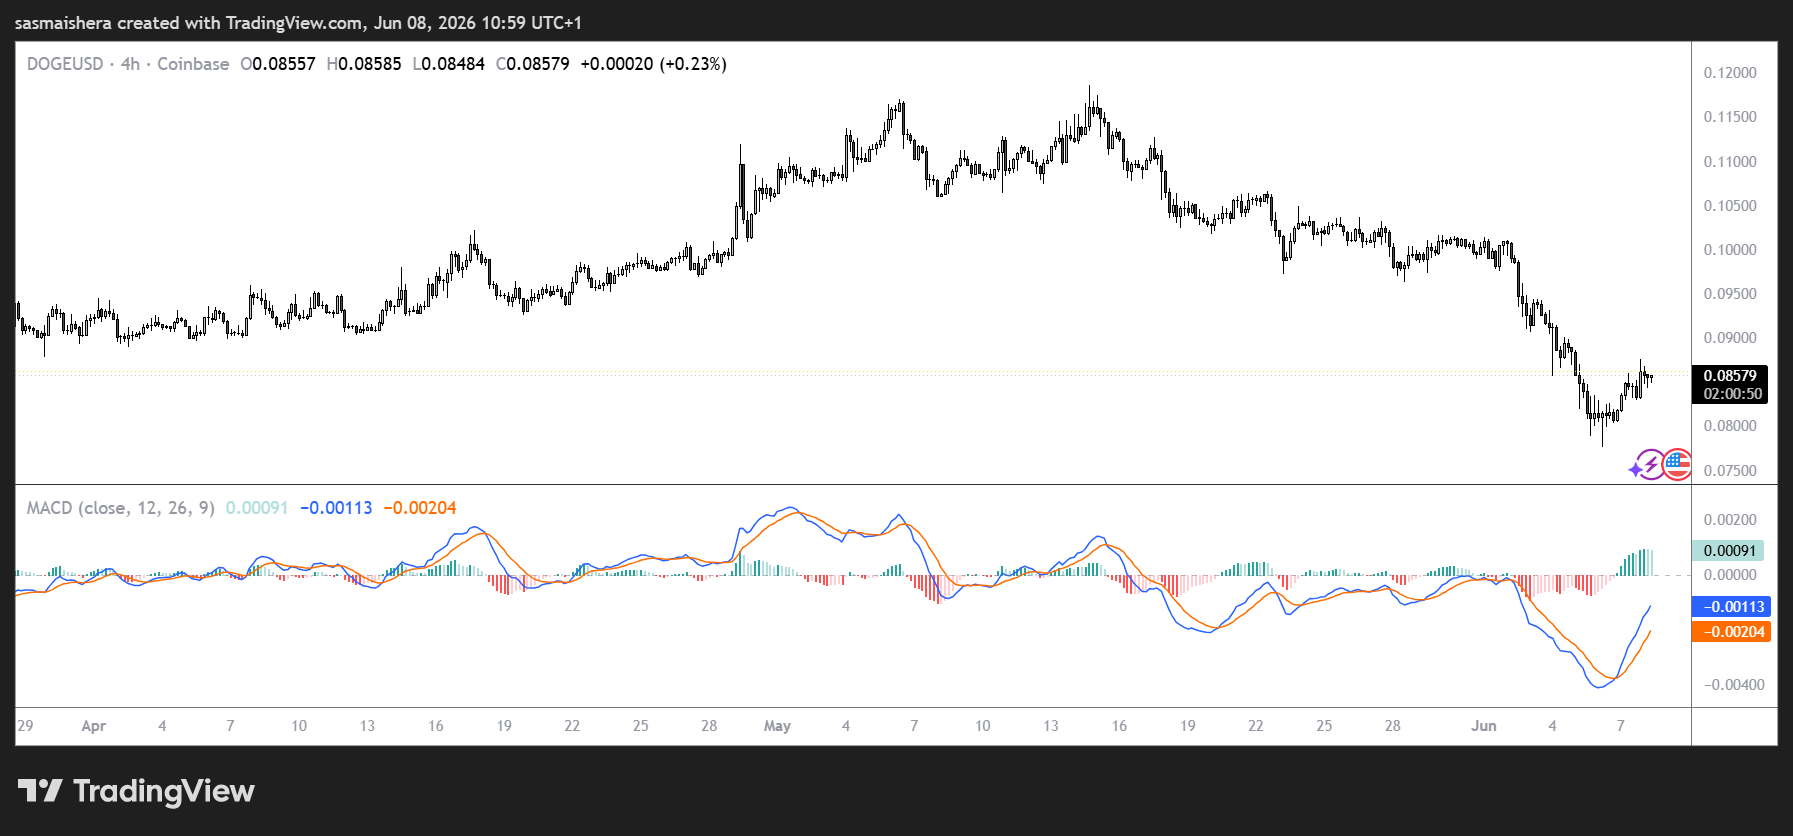The width and height of the screenshot is (1793, 836).
Task: Click the Jun label on the time axis
Action: coord(1484,726)
